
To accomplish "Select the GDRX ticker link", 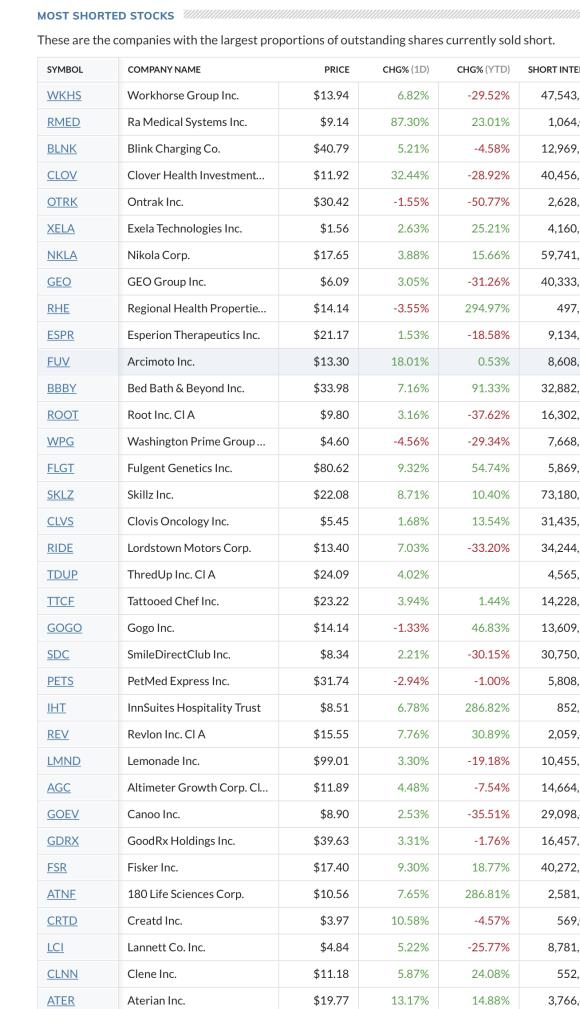I will point(62,841).
